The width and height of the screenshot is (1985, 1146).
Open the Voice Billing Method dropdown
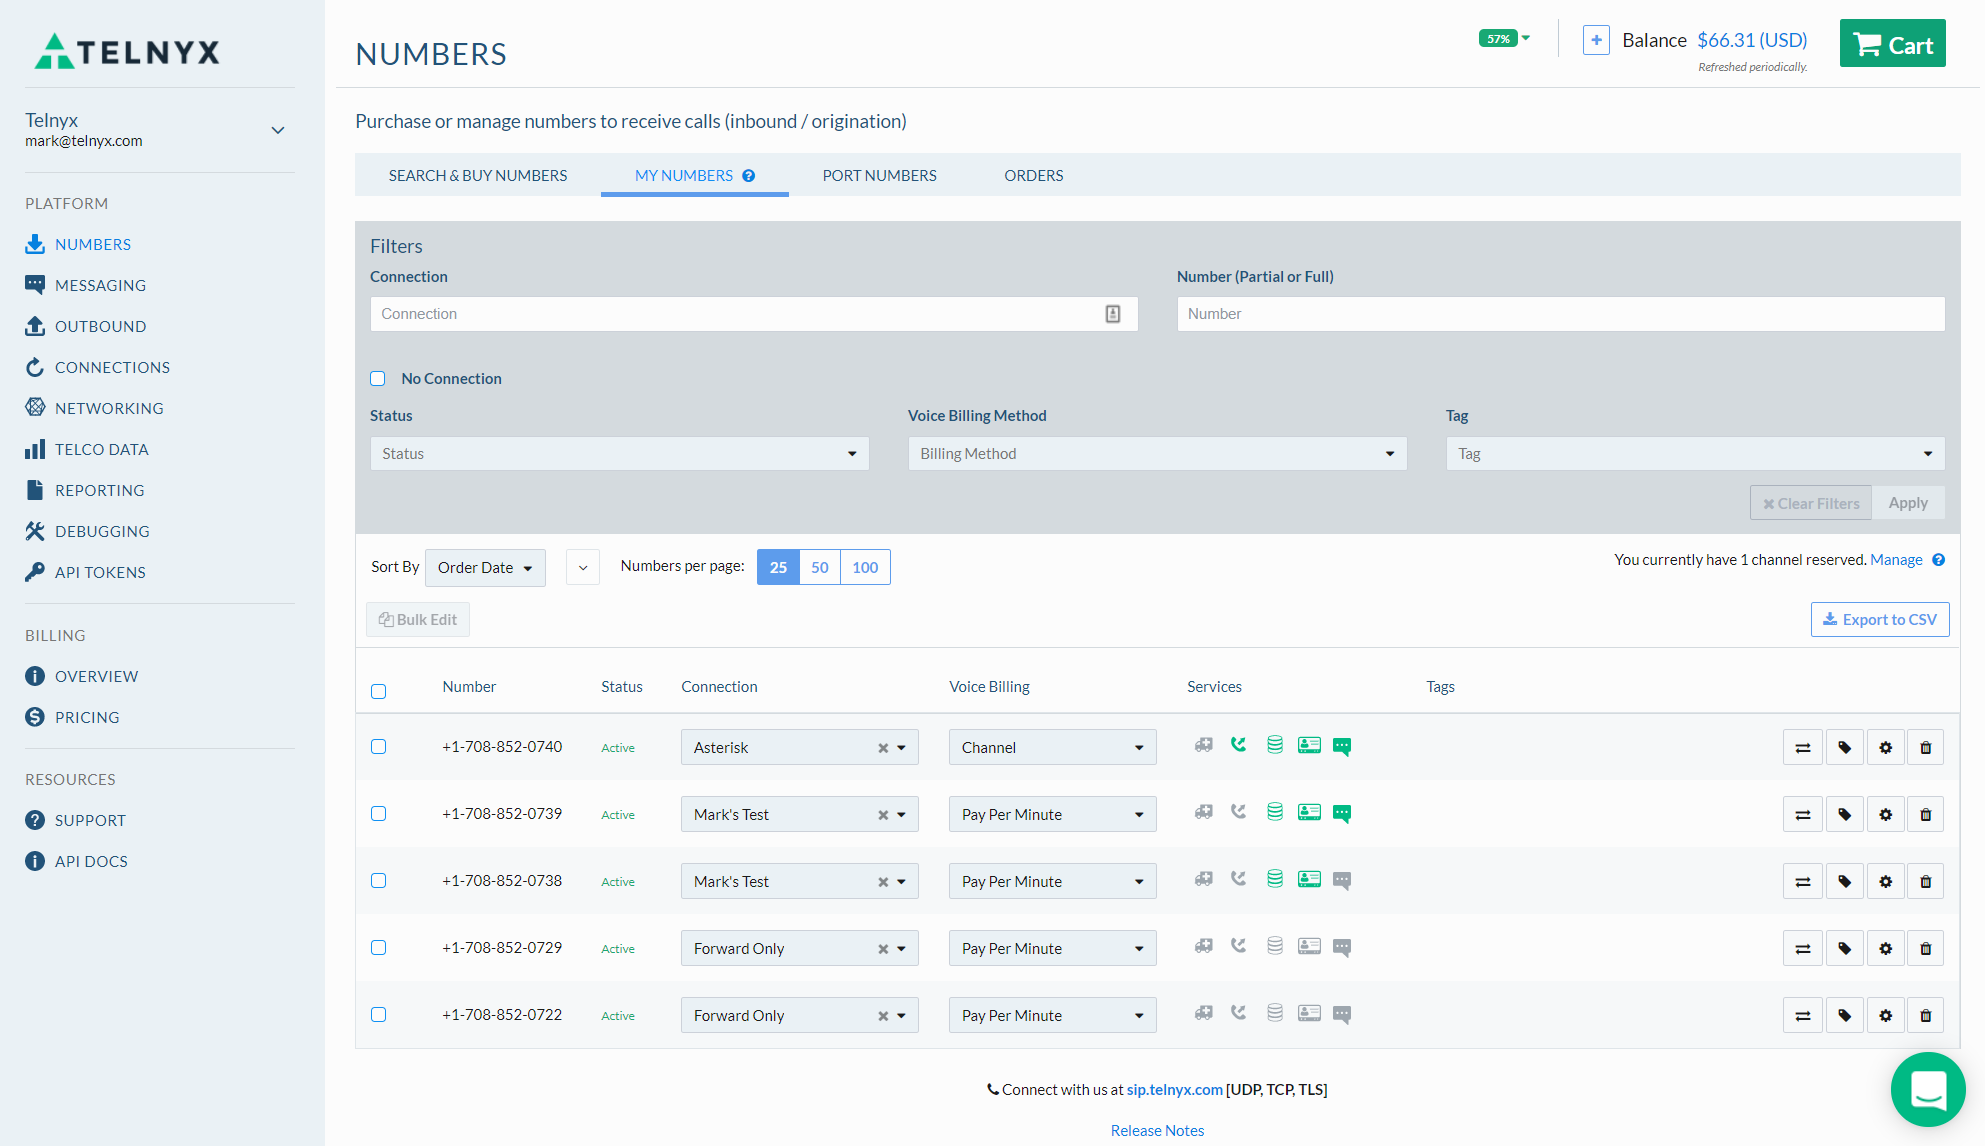click(1156, 453)
